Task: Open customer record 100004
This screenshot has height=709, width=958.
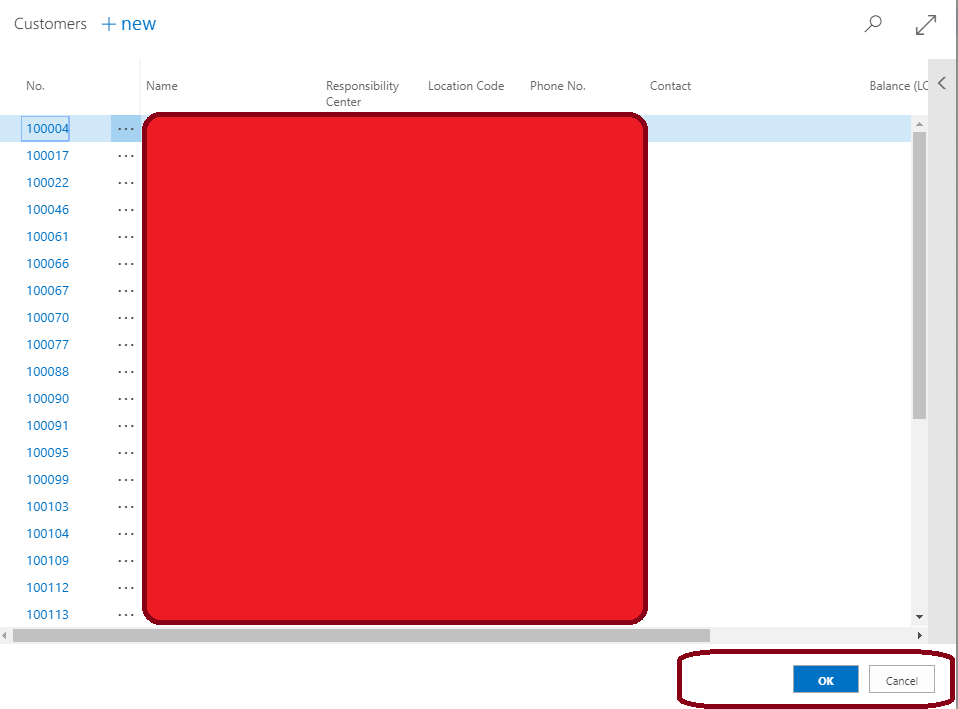Action: pyautogui.click(x=46, y=128)
